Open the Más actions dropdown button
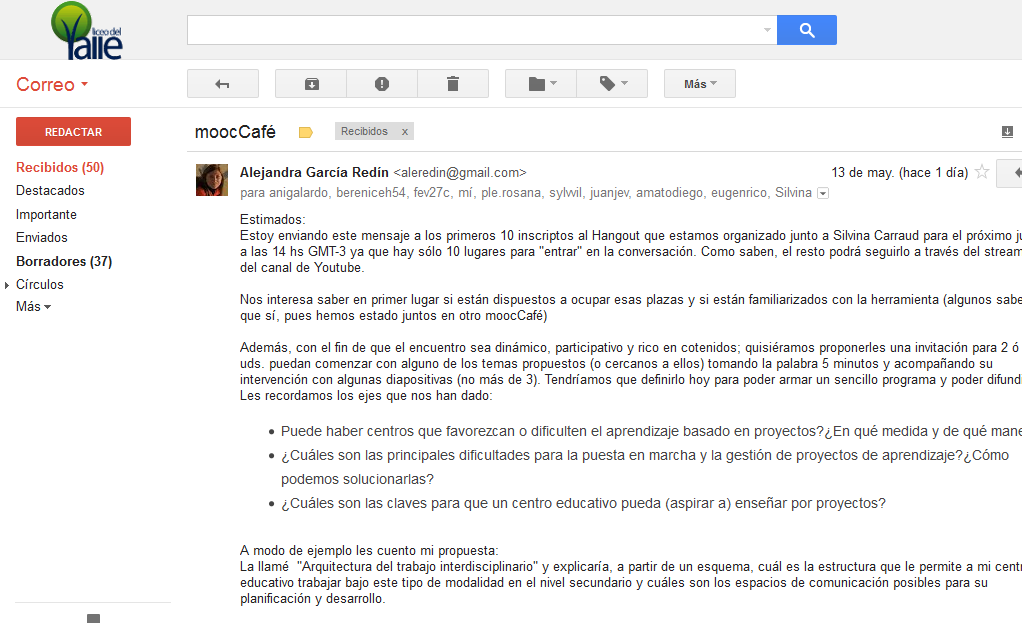The image size is (1022, 623). pos(699,84)
